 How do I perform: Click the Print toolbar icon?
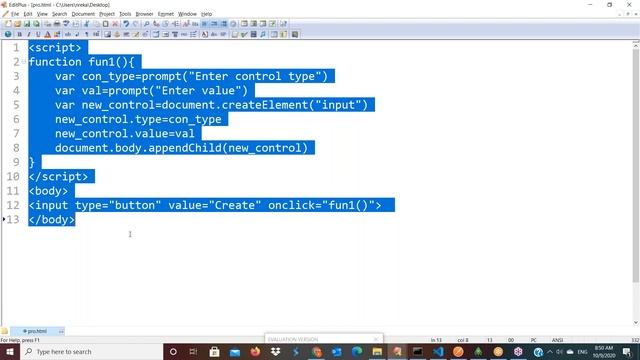point(57,24)
